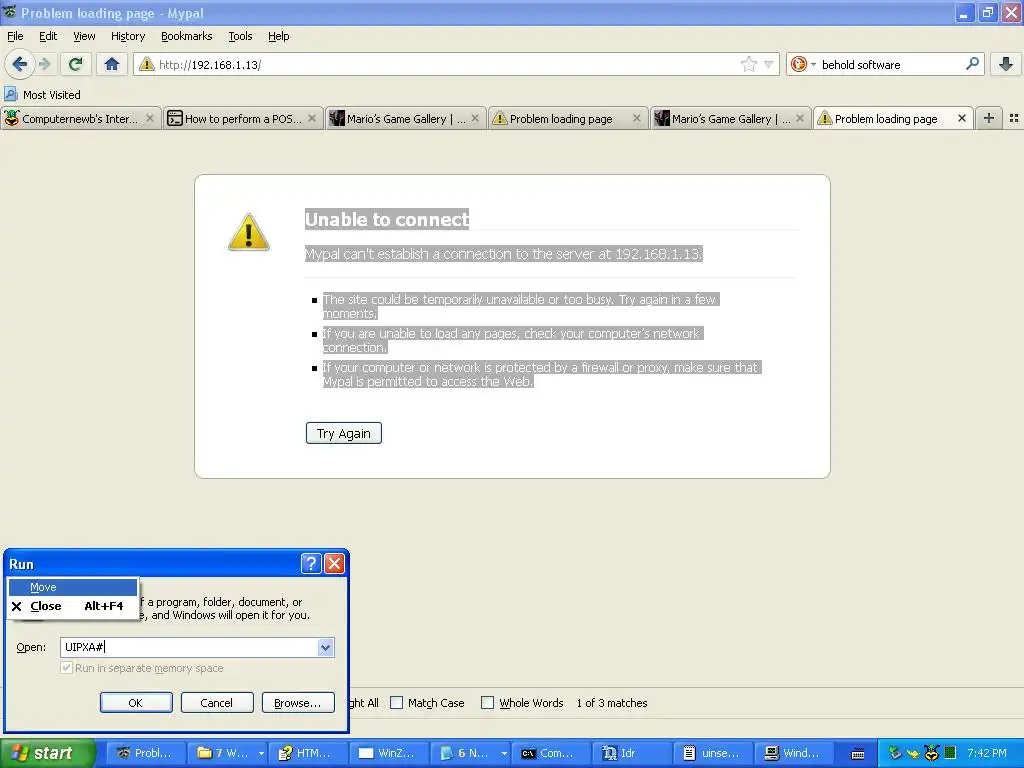The image size is (1024, 768).
Task: Reload the current page
Action: (75, 64)
